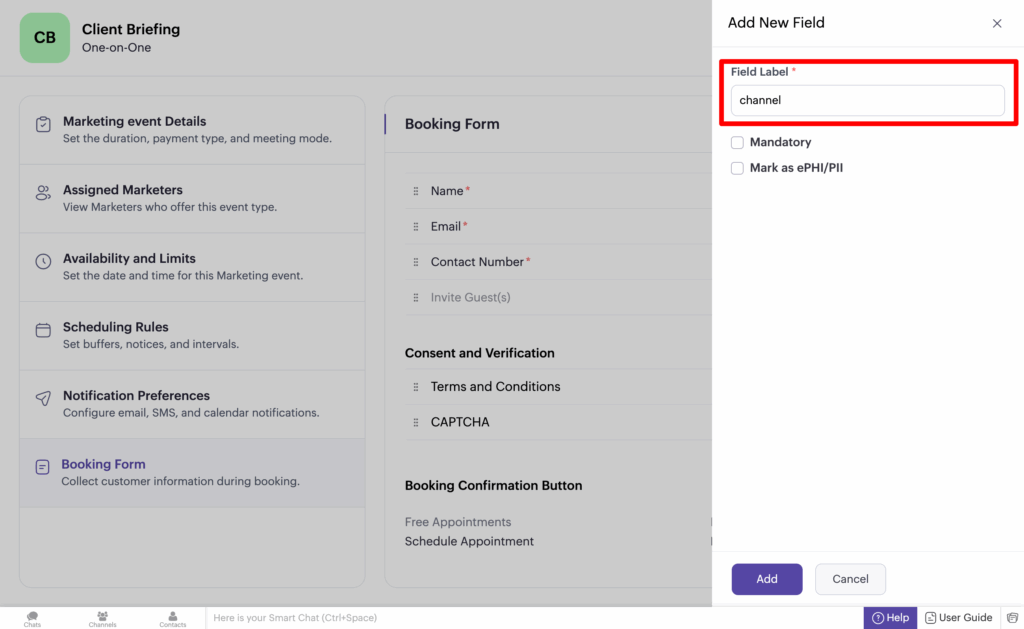Image resolution: width=1024 pixels, height=629 pixels.
Task: Enable the Mandatory checkbox
Action: (738, 143)
